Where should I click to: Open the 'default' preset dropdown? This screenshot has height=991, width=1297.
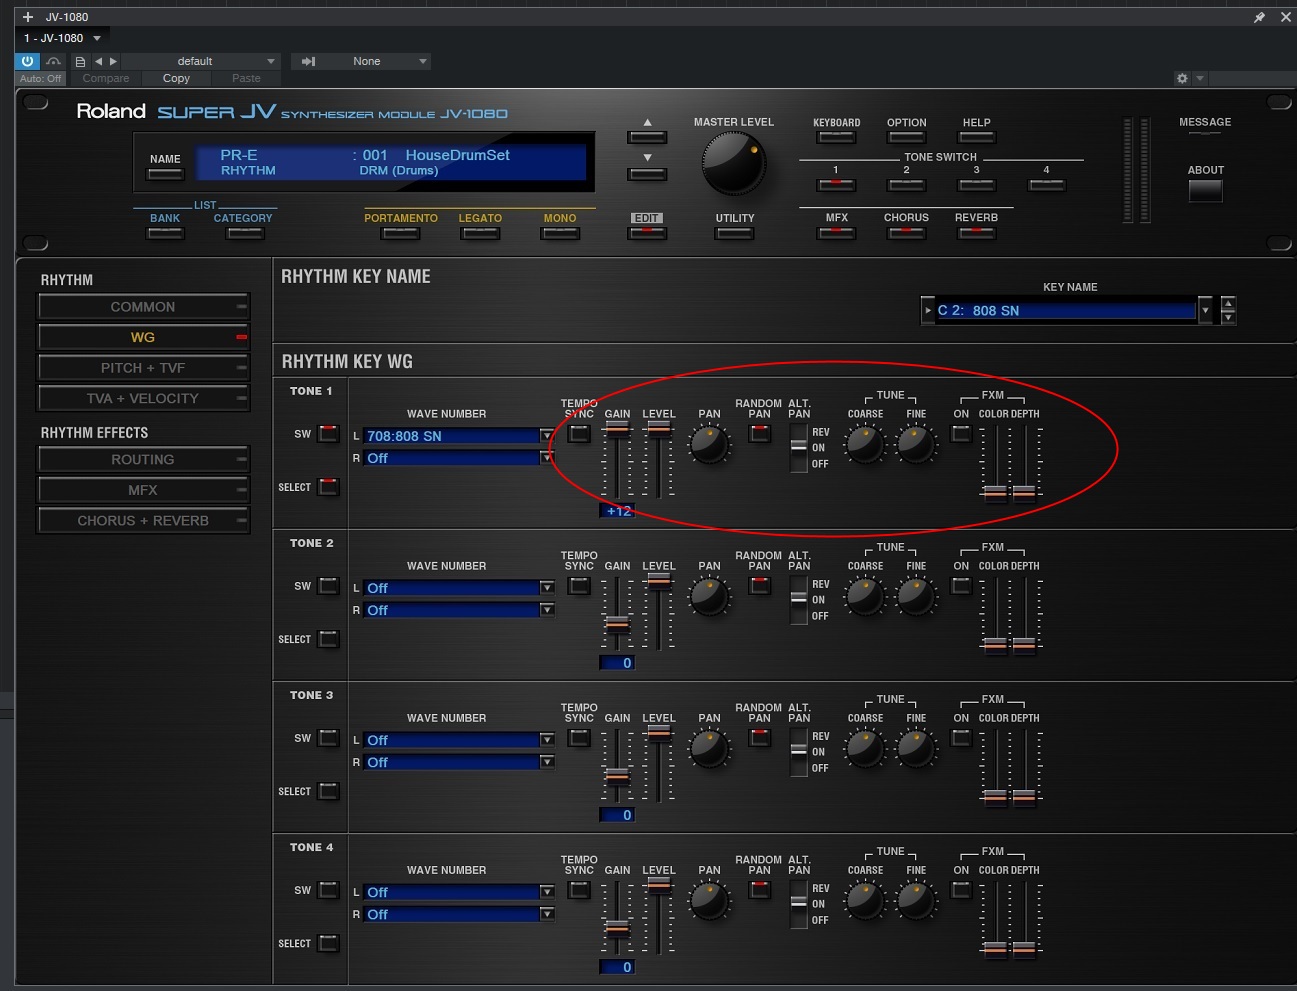pos(199,61)
